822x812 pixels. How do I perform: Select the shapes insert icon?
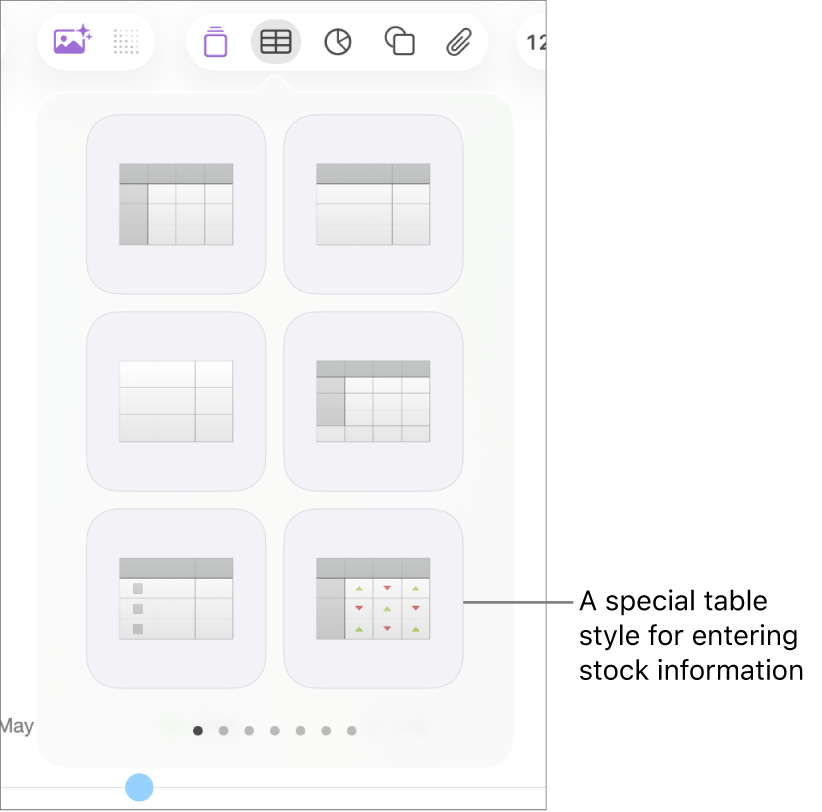tap(399, 42)
